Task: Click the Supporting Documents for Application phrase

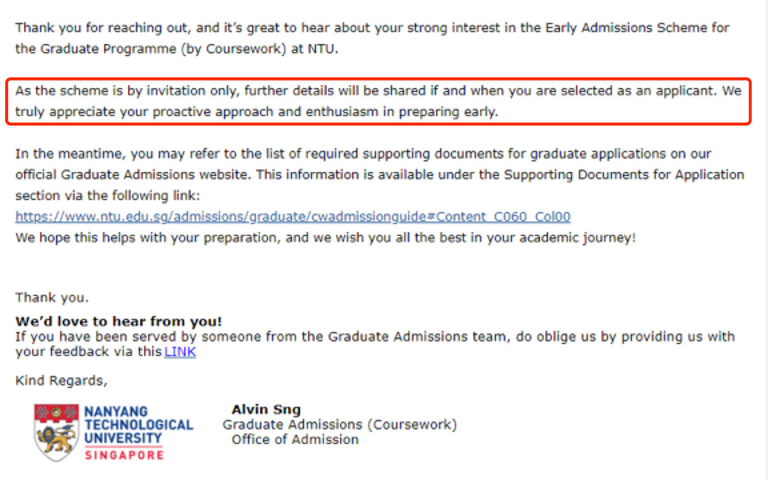Action: coord(624,175)
